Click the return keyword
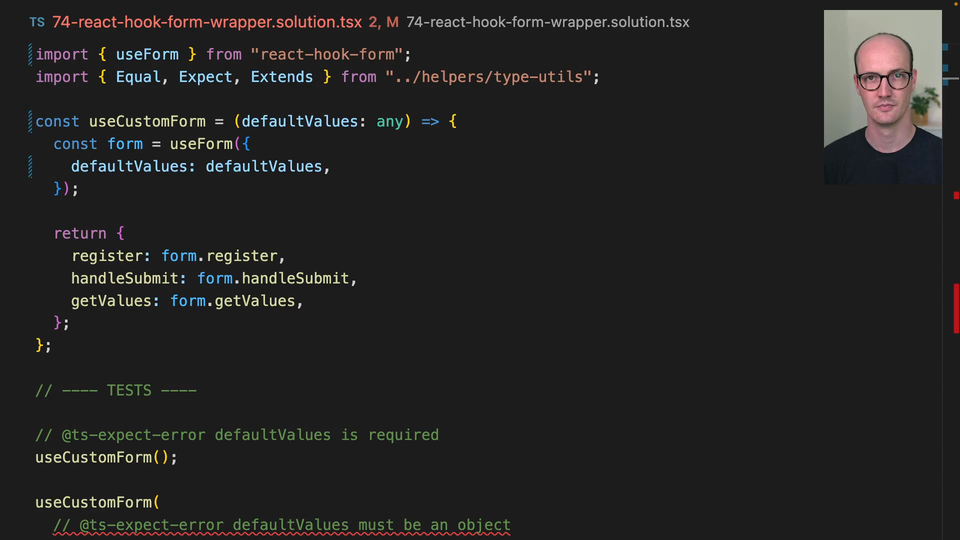 [x=80, y=233]
